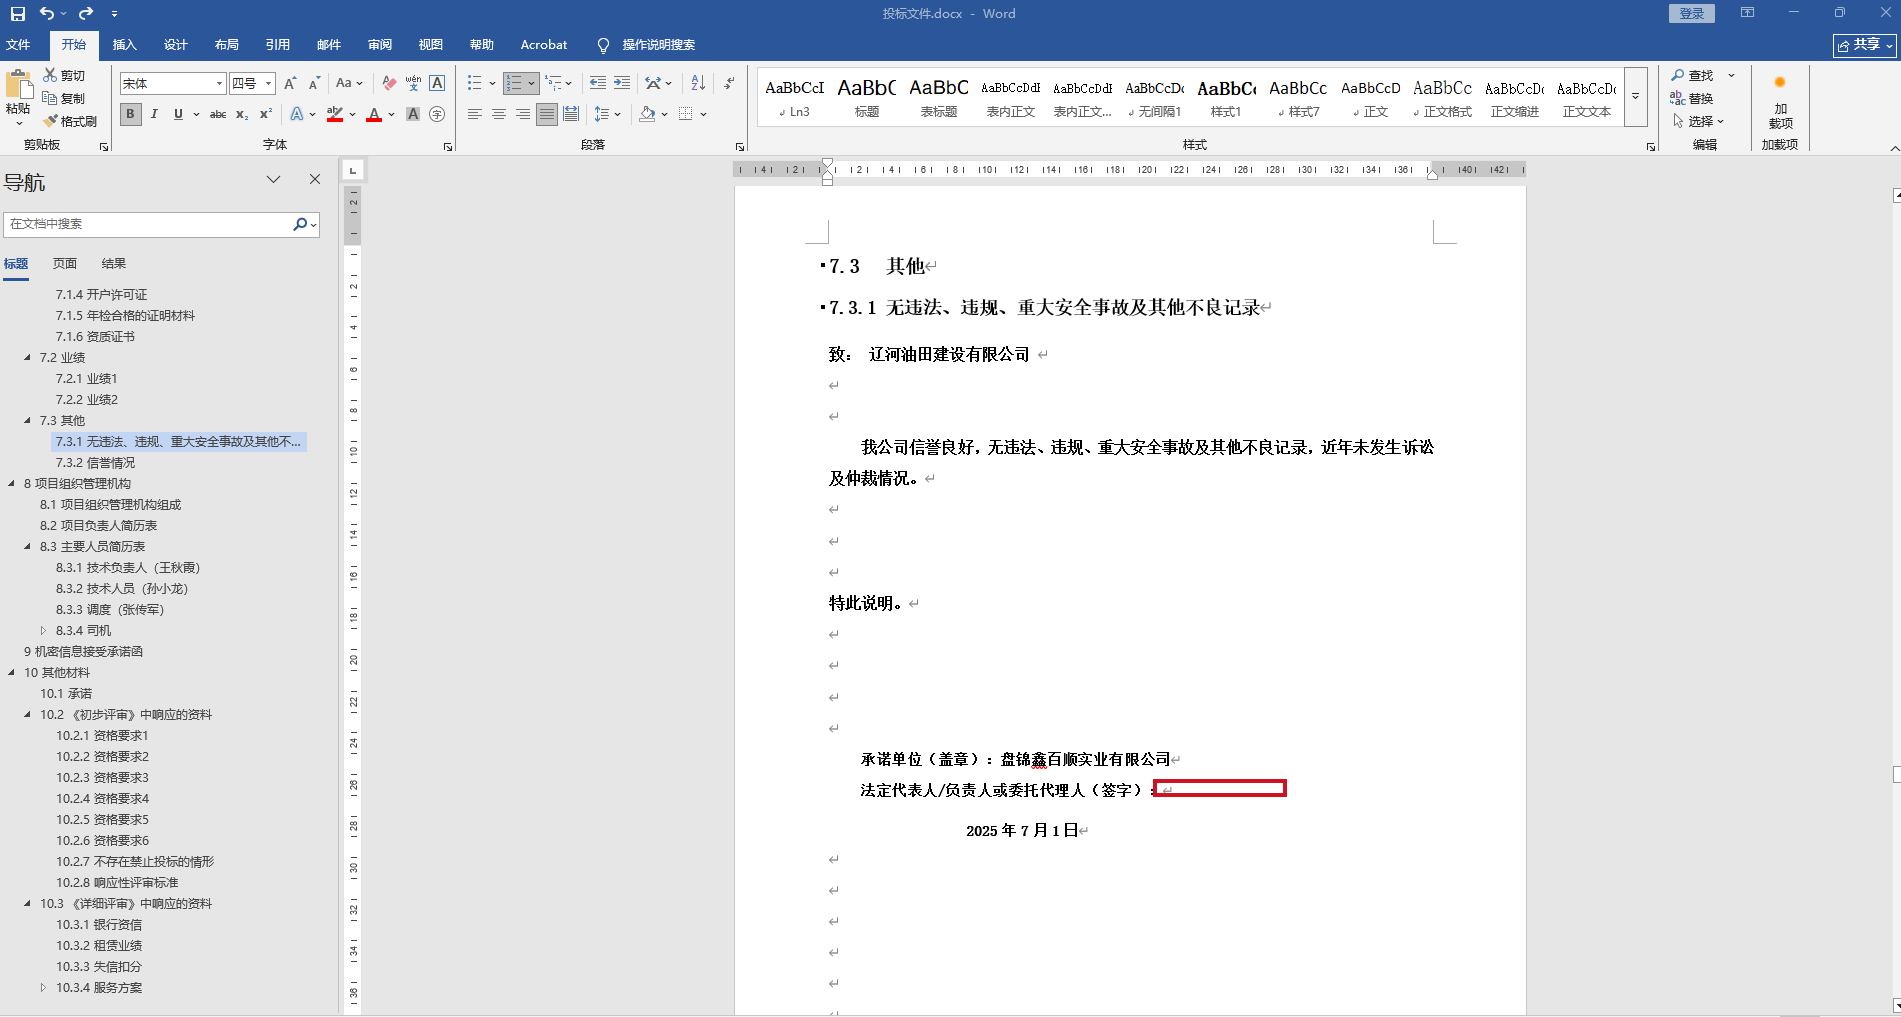The width and height of the screenshot is (1901, 1017).
Task: Click the Clear Formatting eraser icon
Action: [389, 83]
